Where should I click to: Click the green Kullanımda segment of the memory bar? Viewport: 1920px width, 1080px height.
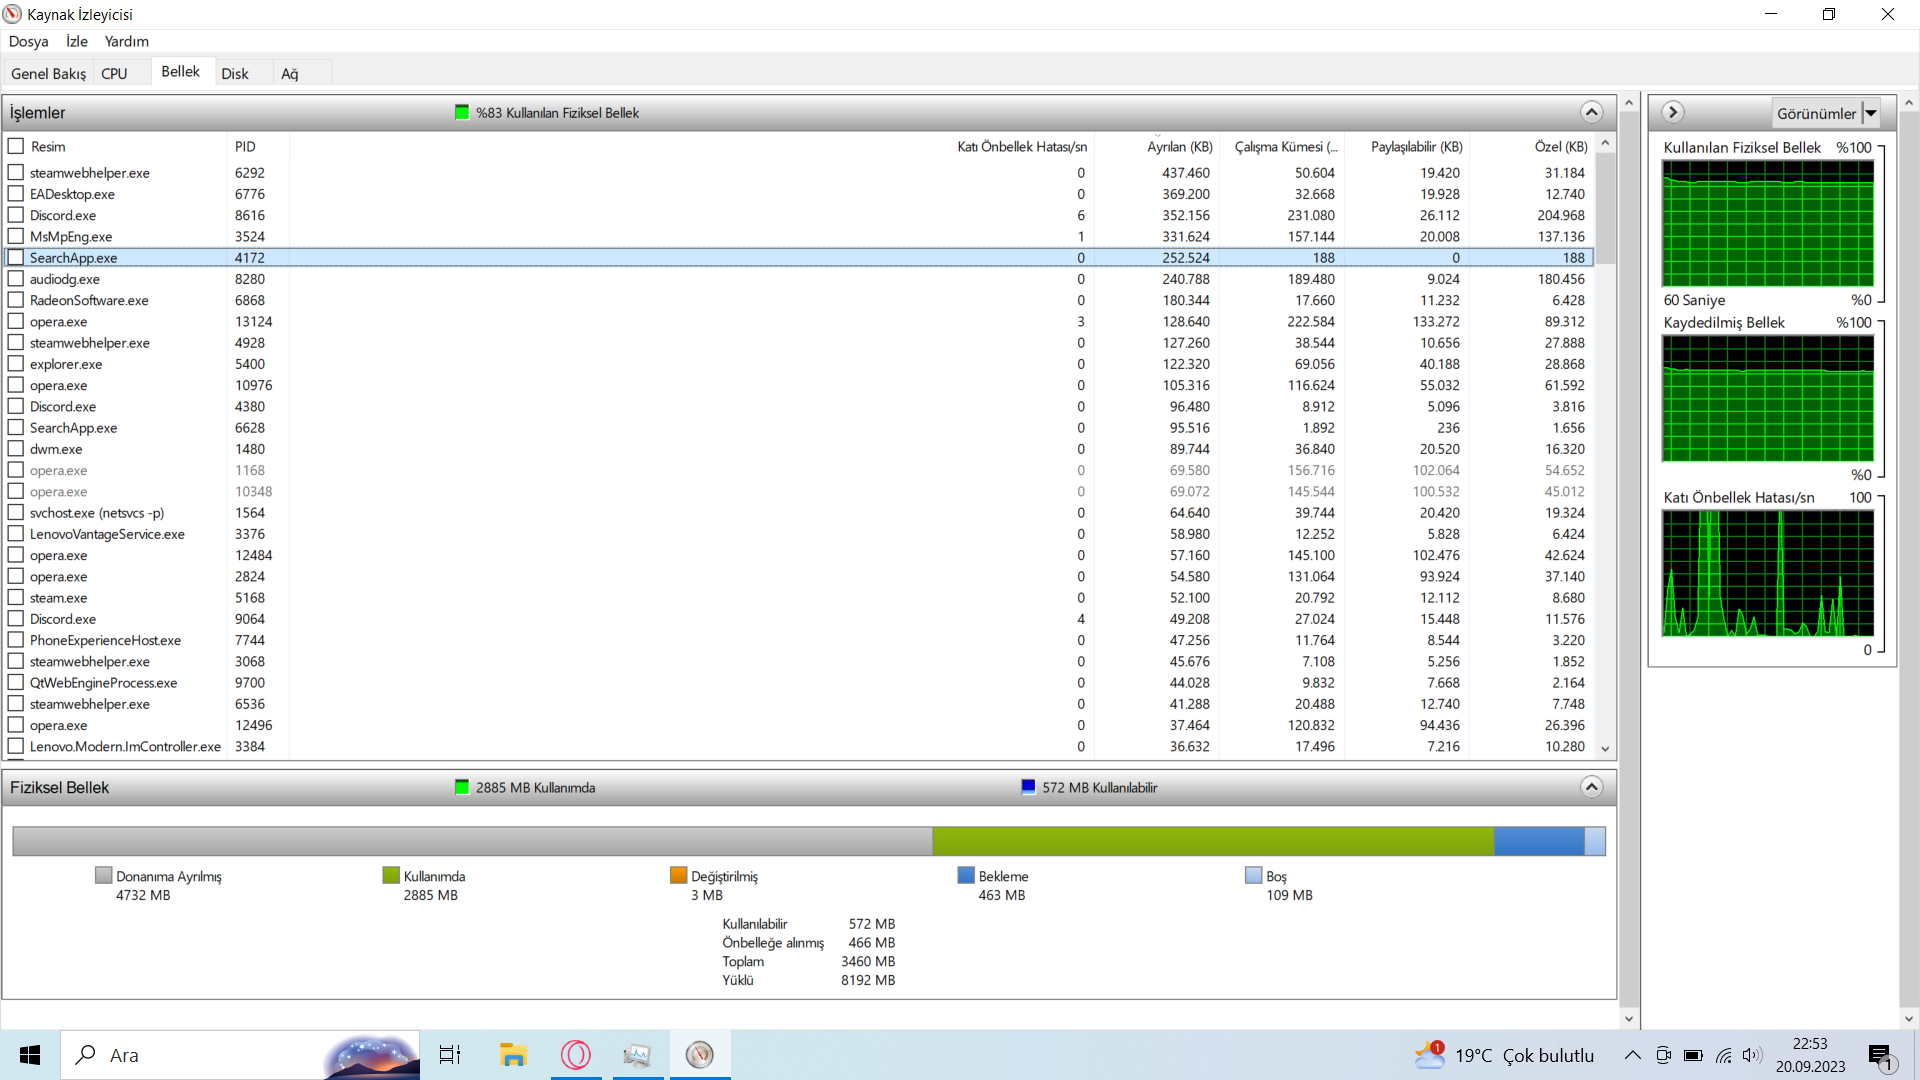1212,841
